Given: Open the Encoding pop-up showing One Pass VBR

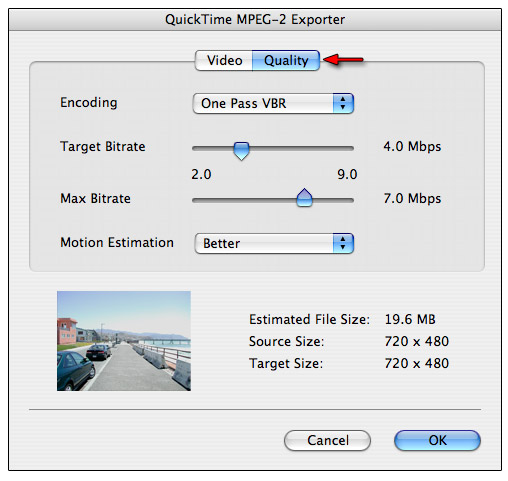Looking at the screenshot, I should tap(273, 103).
